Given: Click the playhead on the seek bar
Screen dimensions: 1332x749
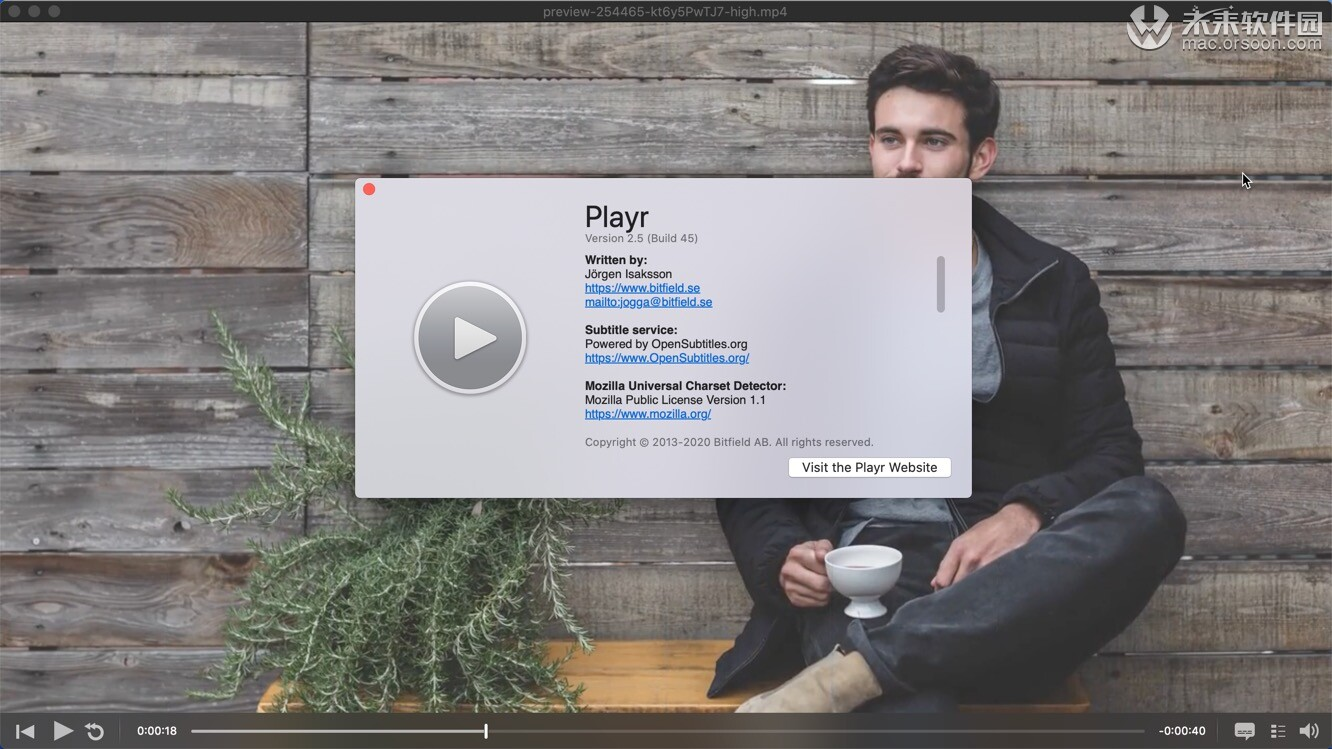Looking at the screenshot, I should pos(486,731).
